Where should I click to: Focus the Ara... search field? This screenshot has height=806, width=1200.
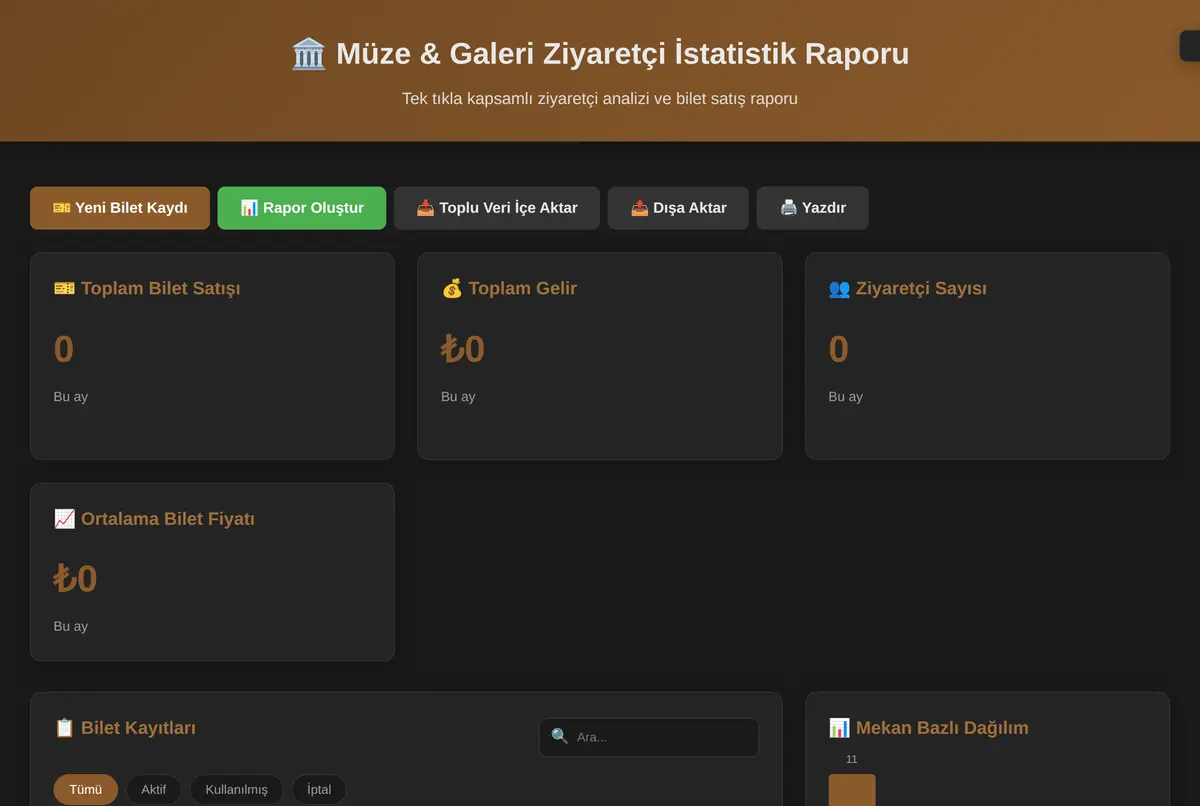pos(649,737)
